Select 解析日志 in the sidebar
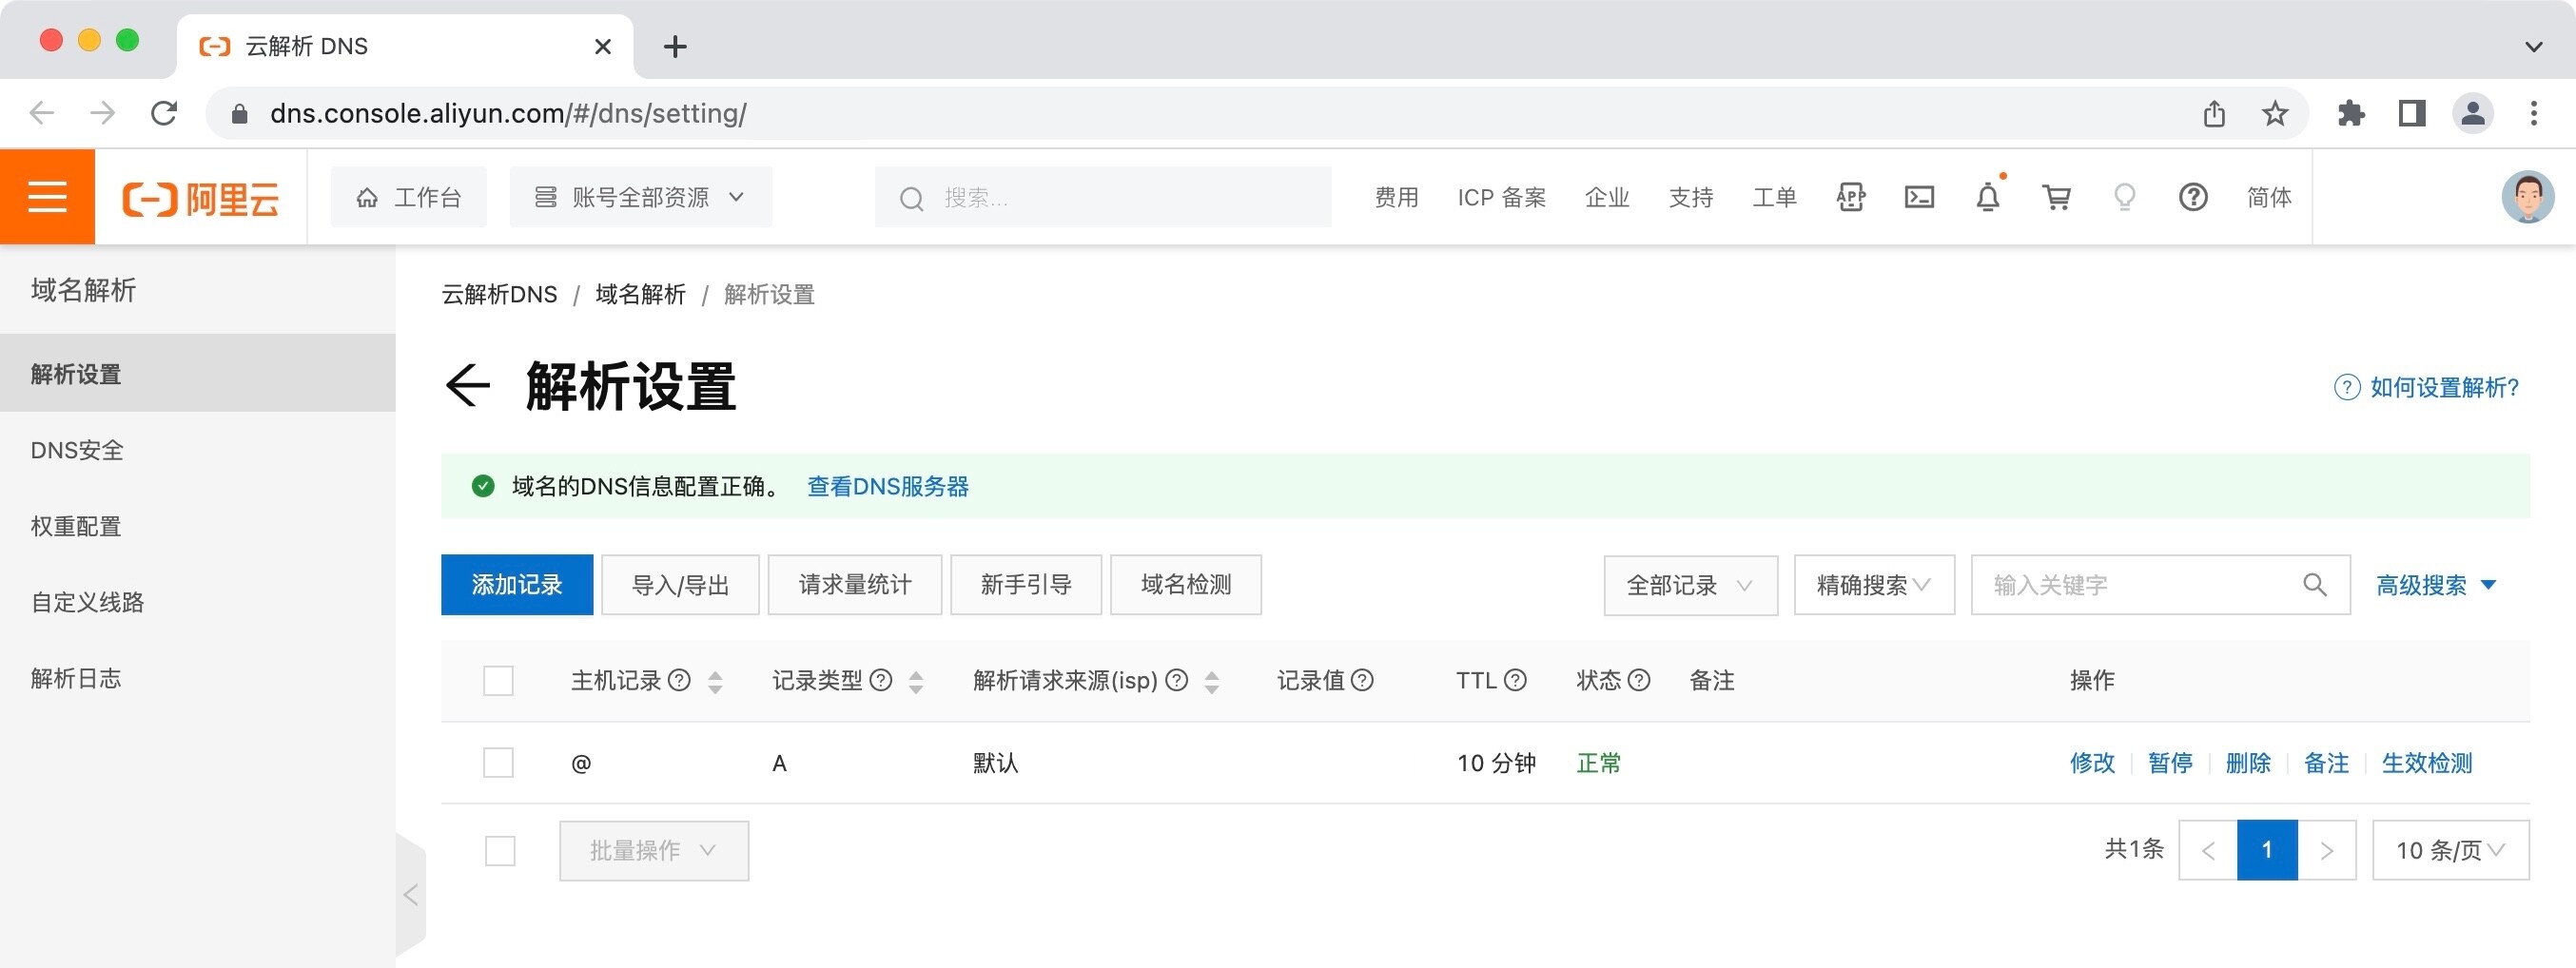Image resolution: width=2576 pixels, height=968 pixels. click(75, 678)
